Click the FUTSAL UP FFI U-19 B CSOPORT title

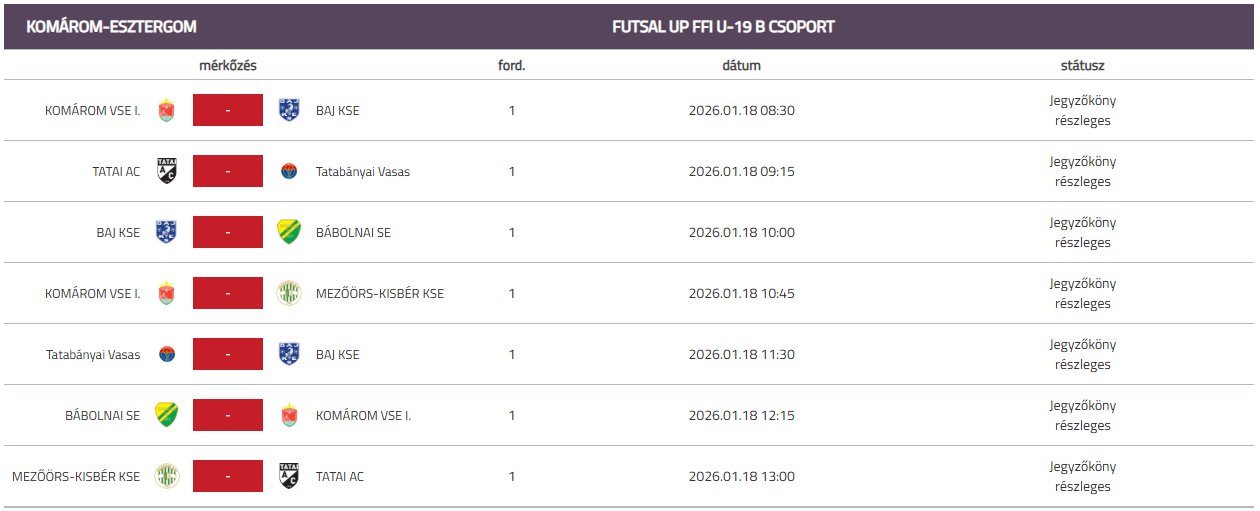tap(723, 27)
